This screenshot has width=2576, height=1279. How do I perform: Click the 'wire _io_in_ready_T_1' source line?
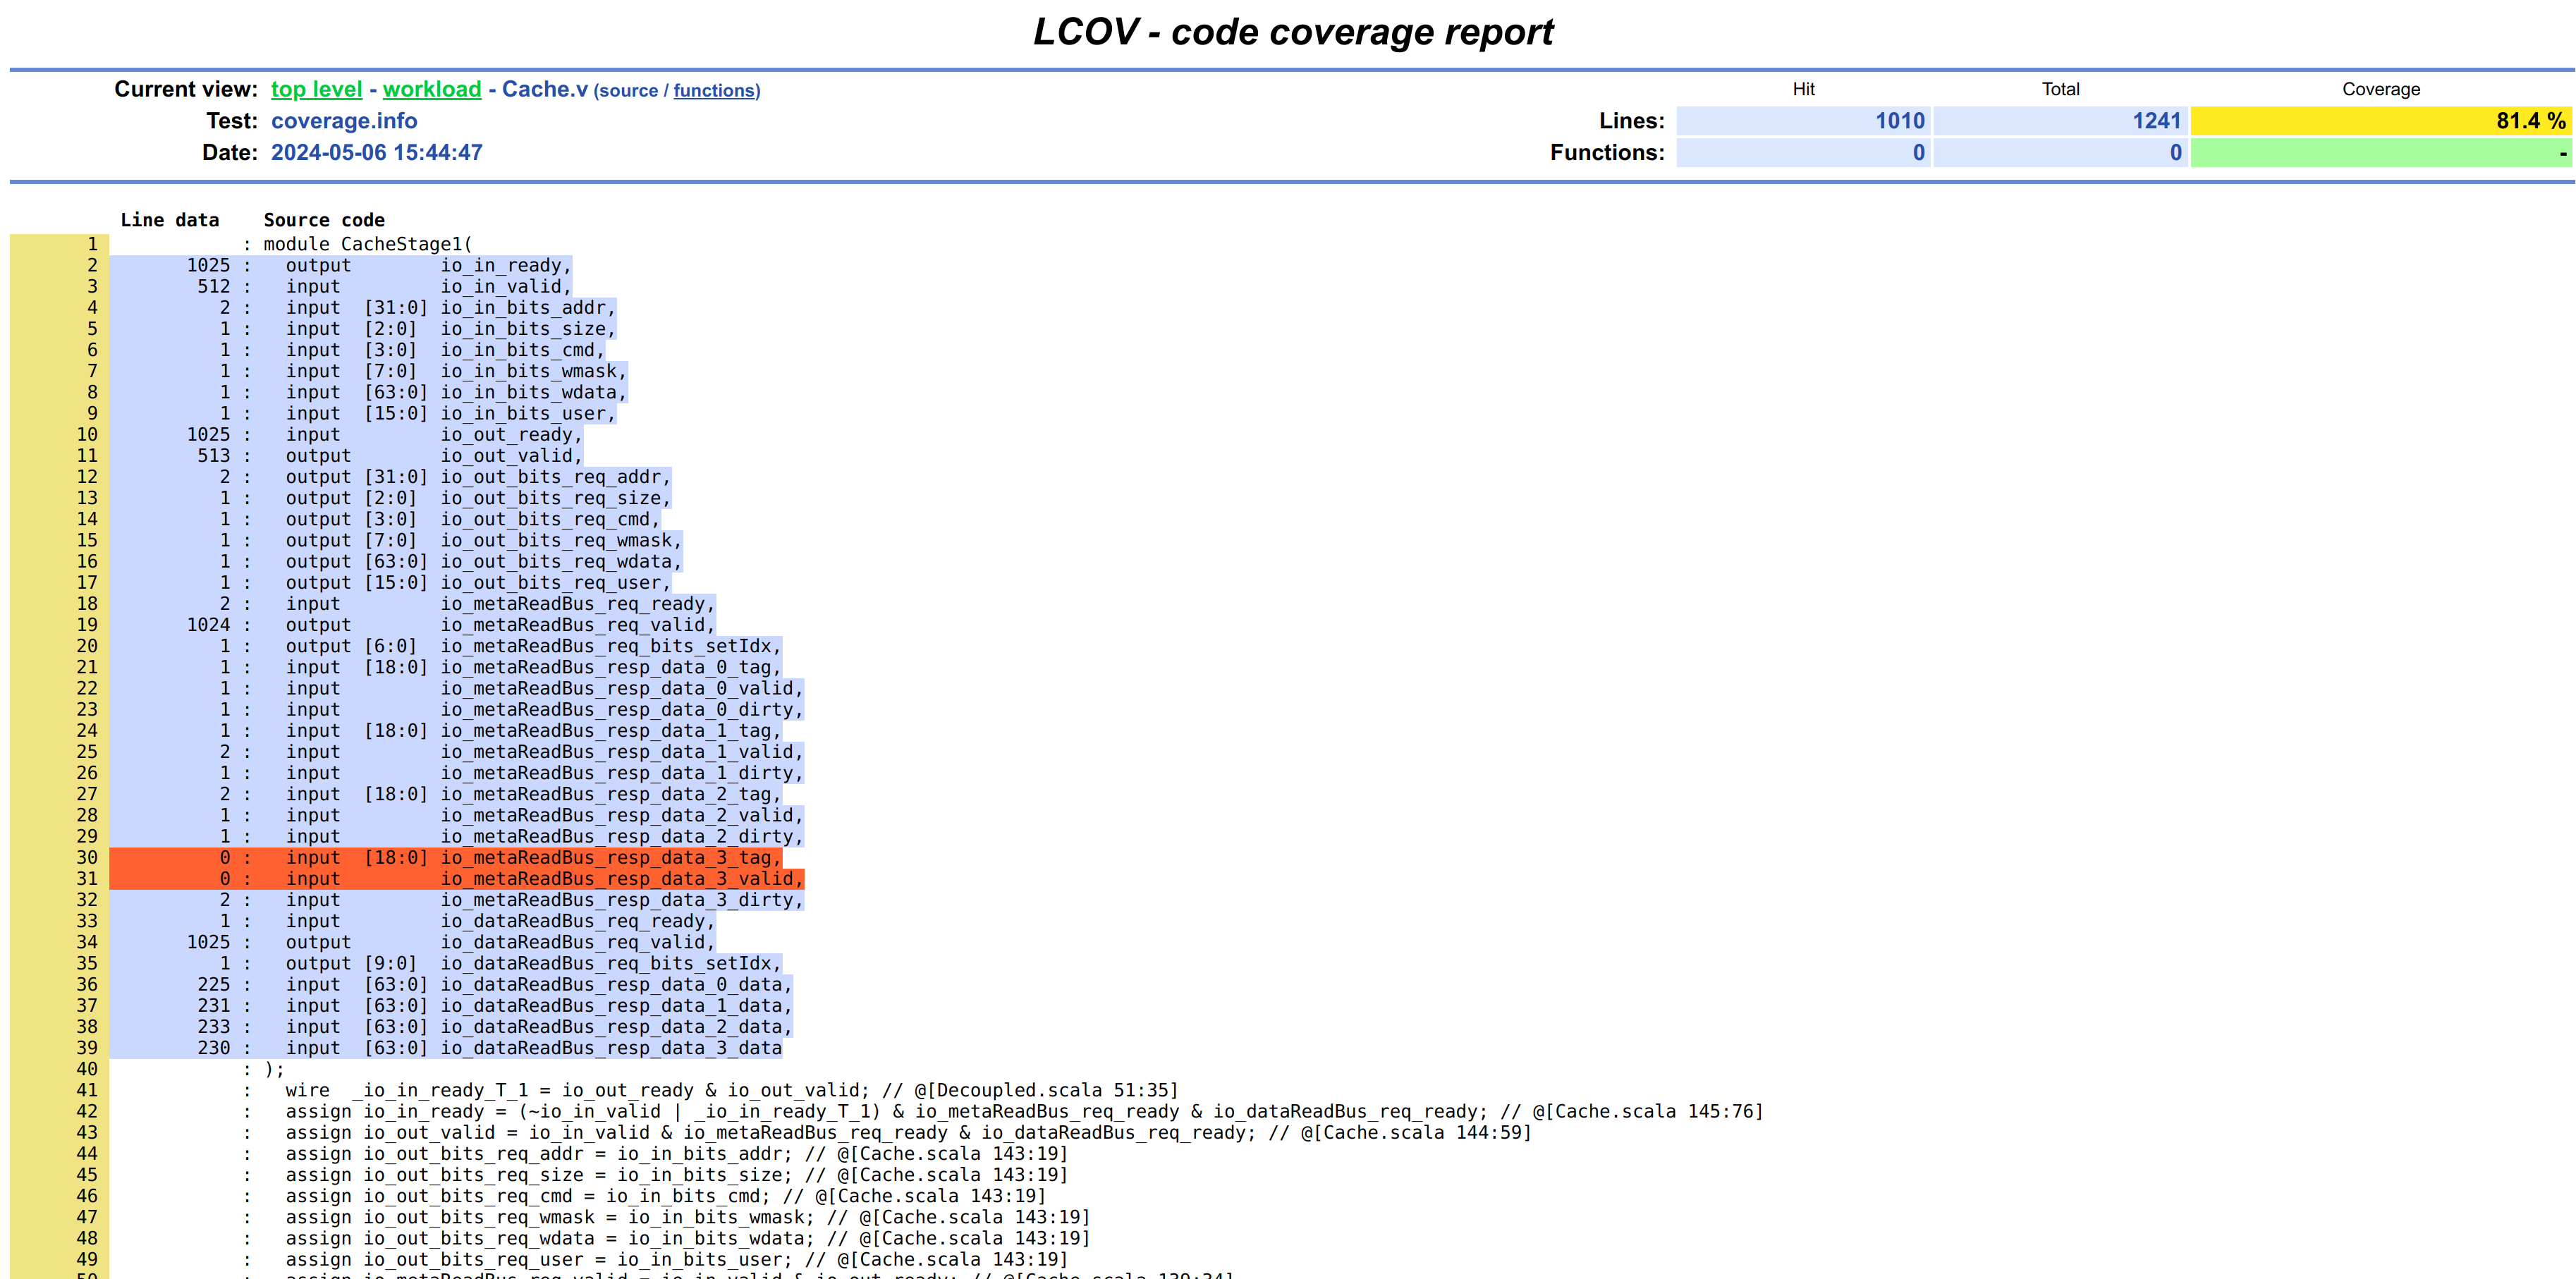coord(732,1090)
